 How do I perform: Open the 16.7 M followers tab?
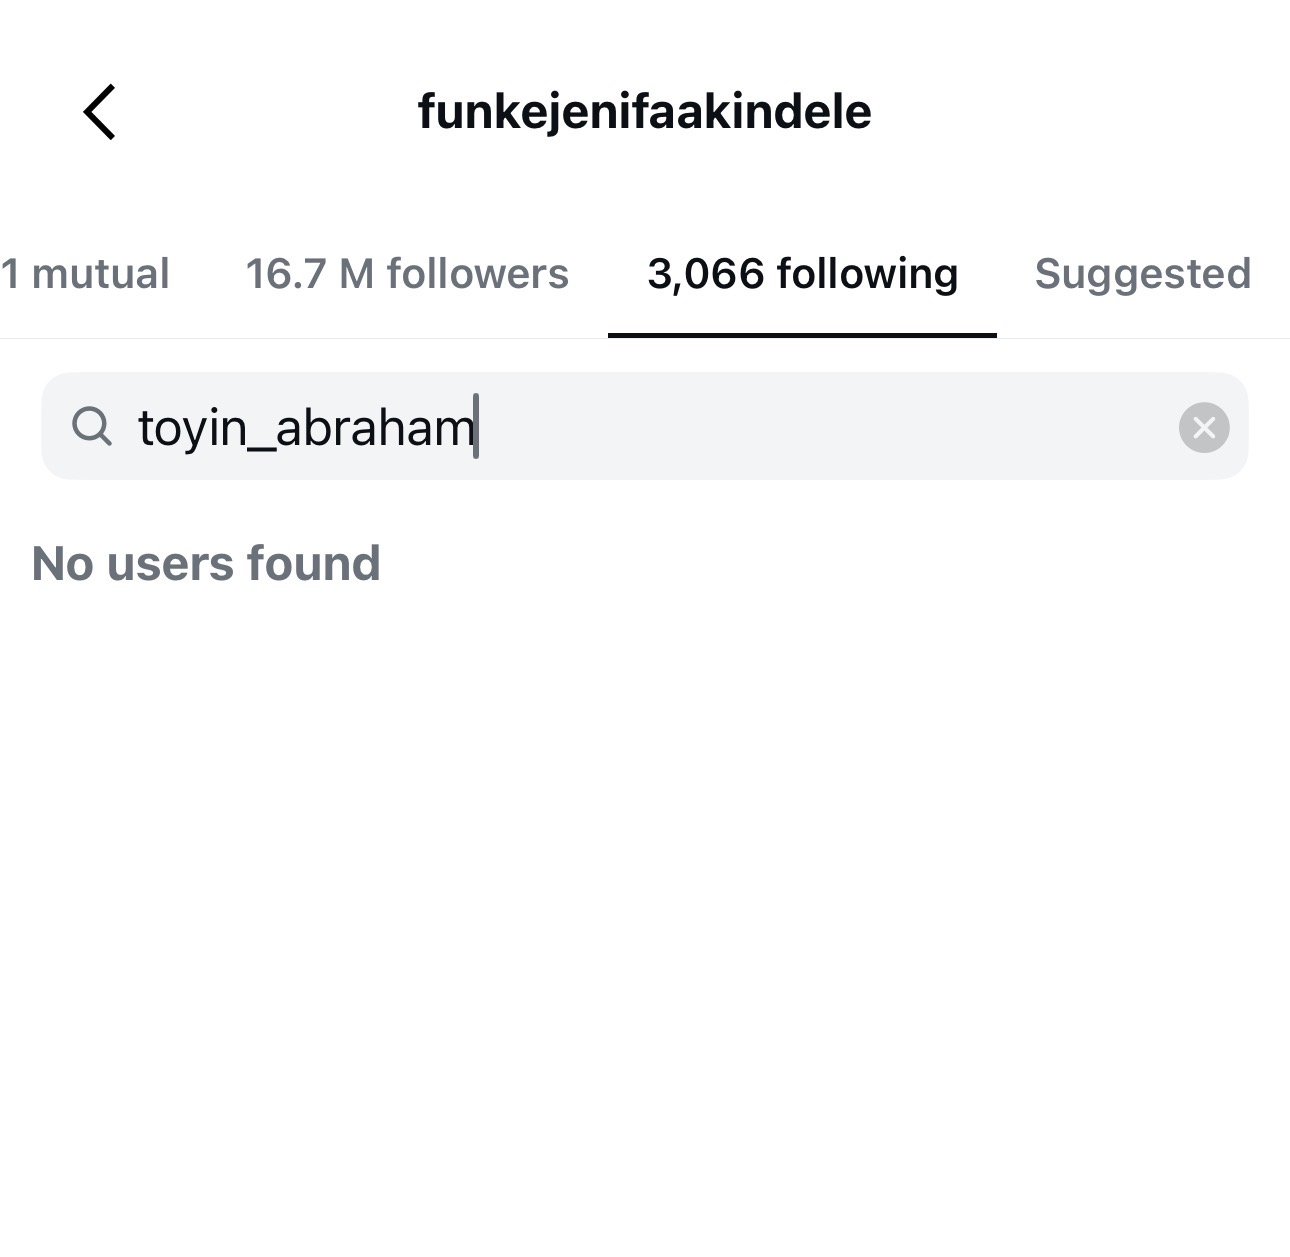(x=407, y=274)
